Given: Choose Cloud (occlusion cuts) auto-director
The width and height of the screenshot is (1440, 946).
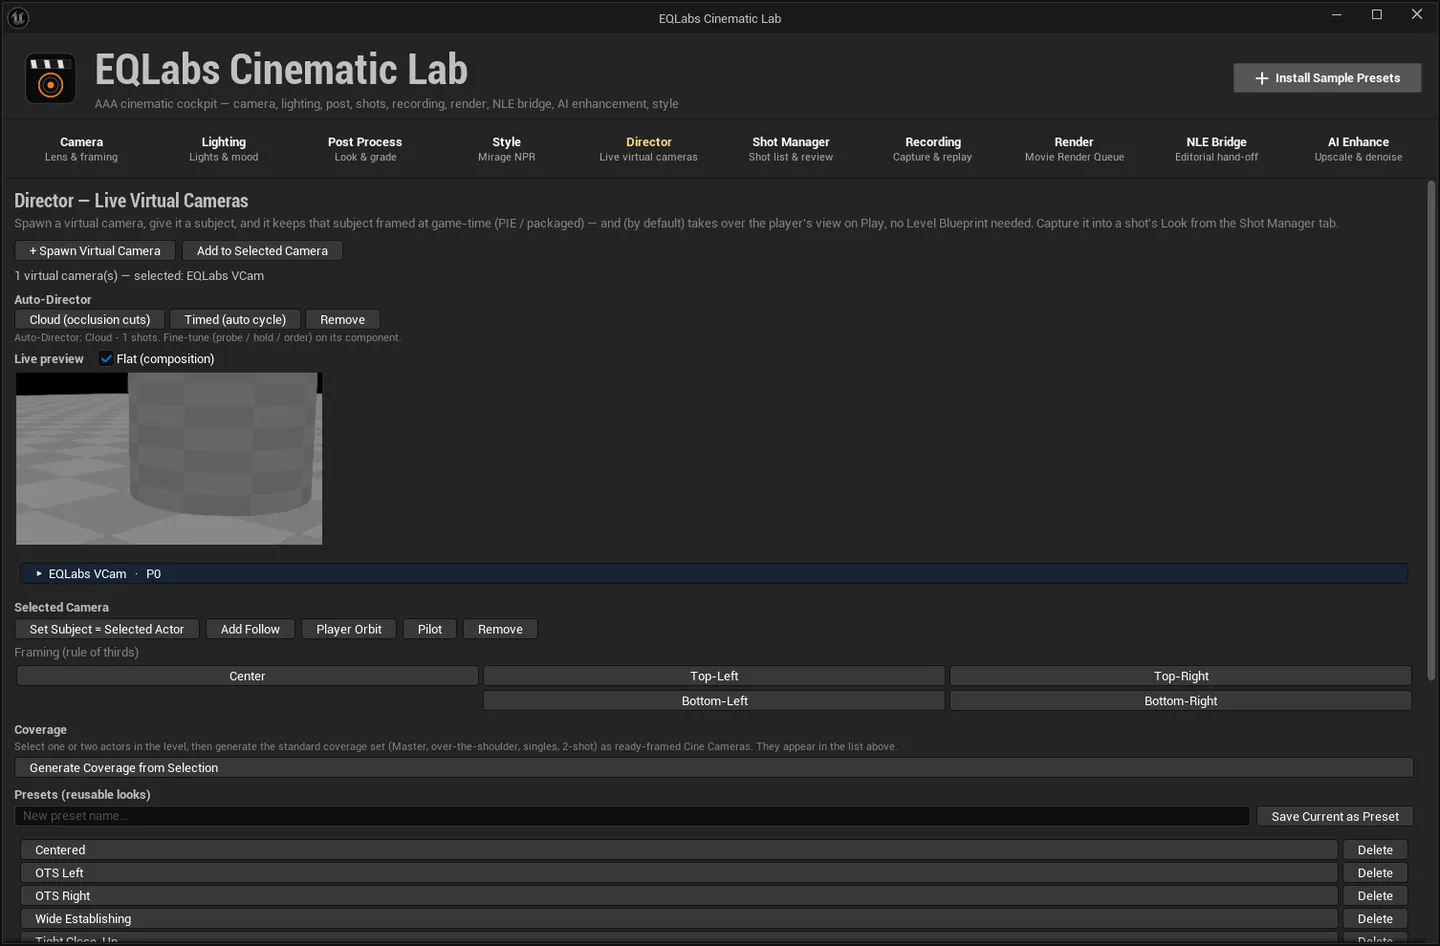Looking at the screenshot, I should point(90,320).
